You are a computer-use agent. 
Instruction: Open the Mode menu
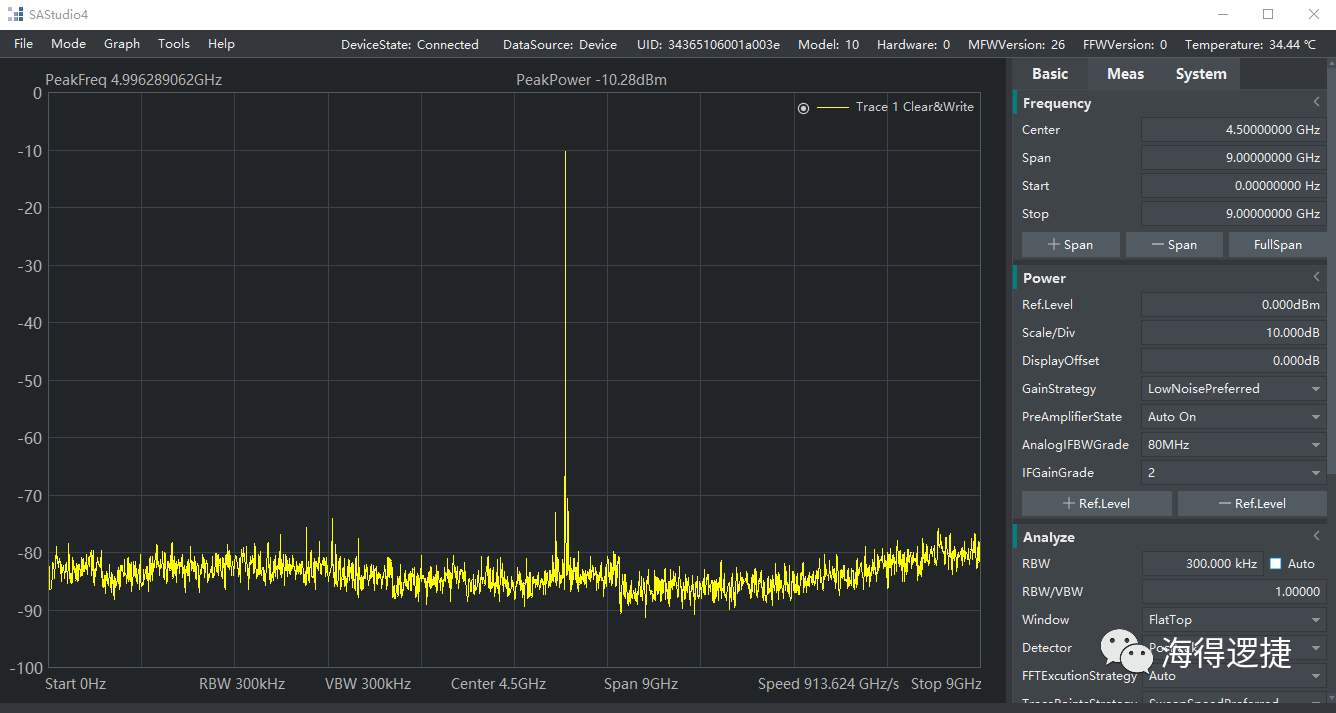(69, 44)
